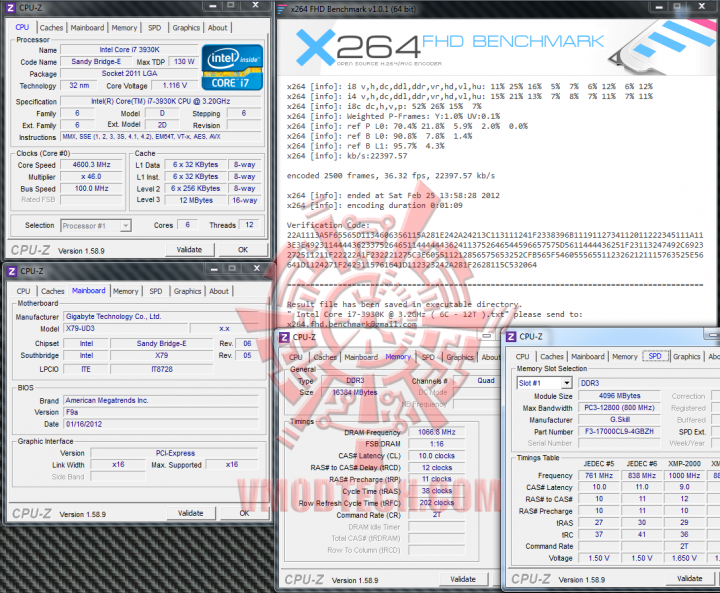
Task: Click the Core Voltage 1.116 V value
Action: click(x=175, y=85)
